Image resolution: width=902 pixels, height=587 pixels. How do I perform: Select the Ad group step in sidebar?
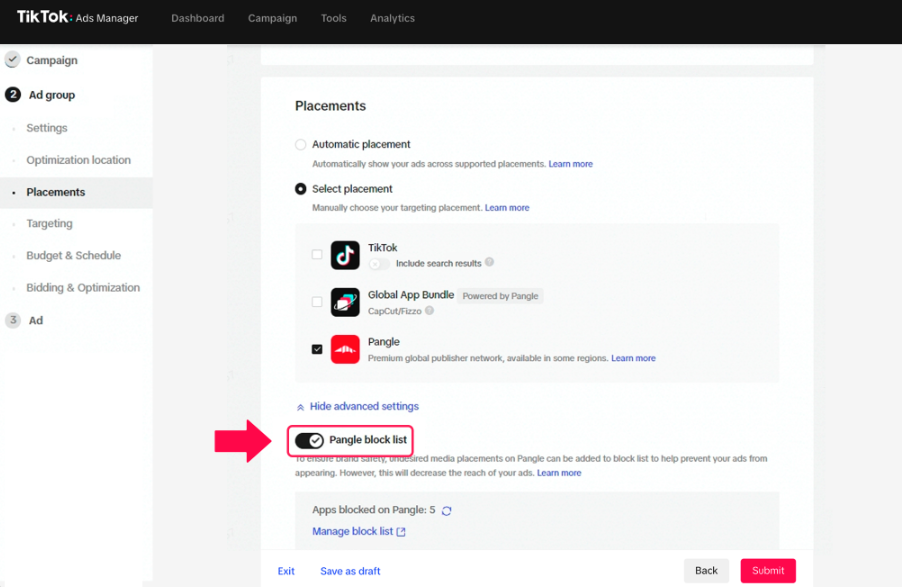pyautogui.click(x=52, y=94)
